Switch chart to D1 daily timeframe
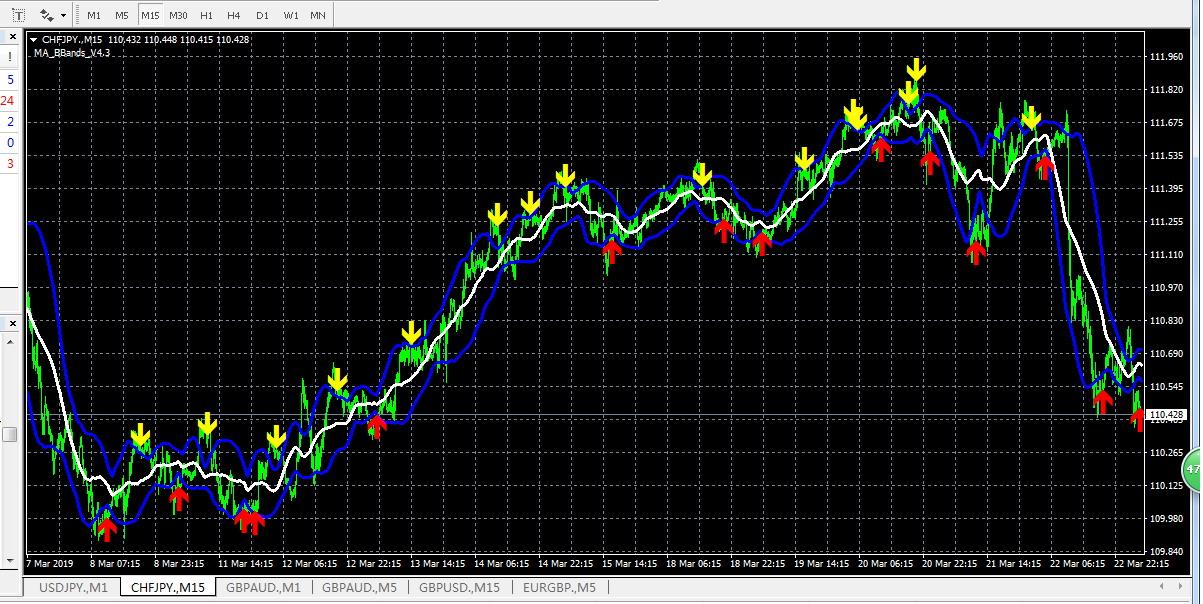Viewport: 1203px width, 604px height. click(262, 16)
